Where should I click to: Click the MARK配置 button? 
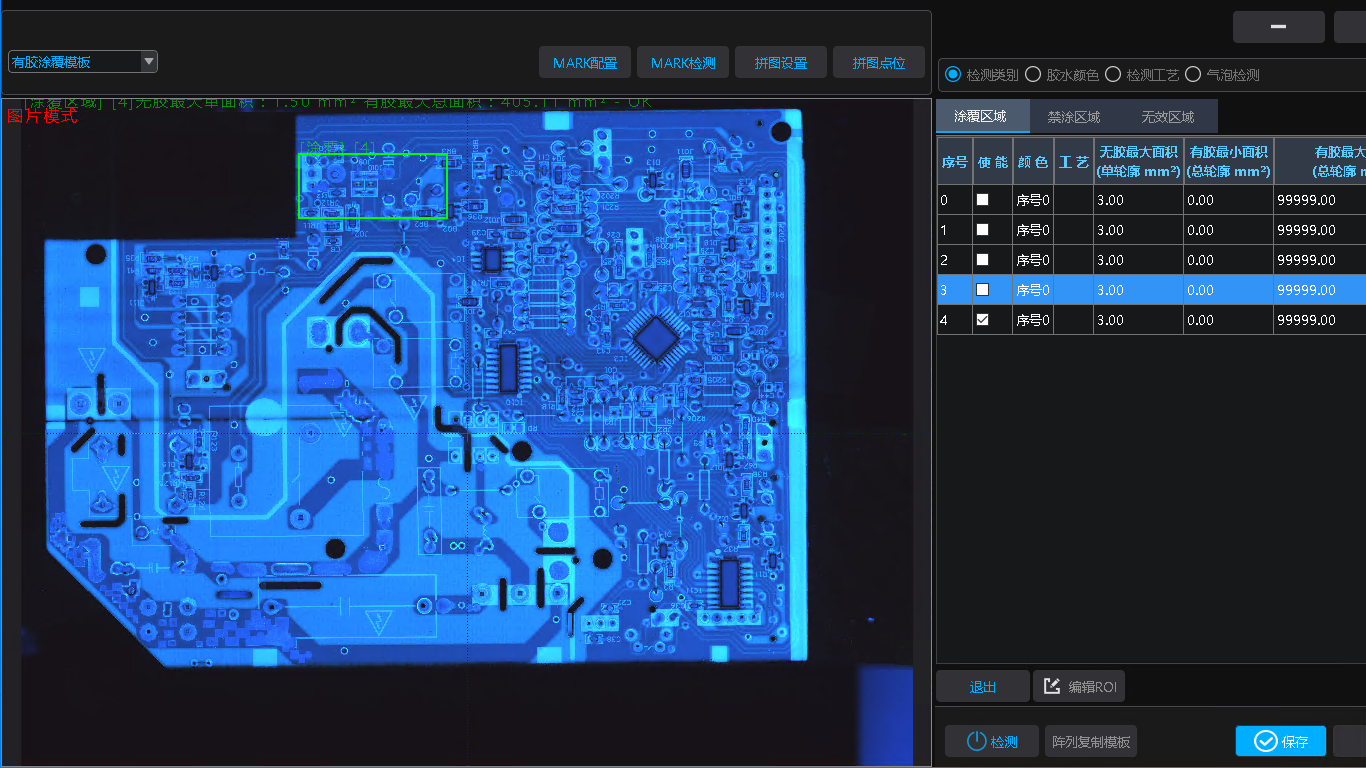585,63
